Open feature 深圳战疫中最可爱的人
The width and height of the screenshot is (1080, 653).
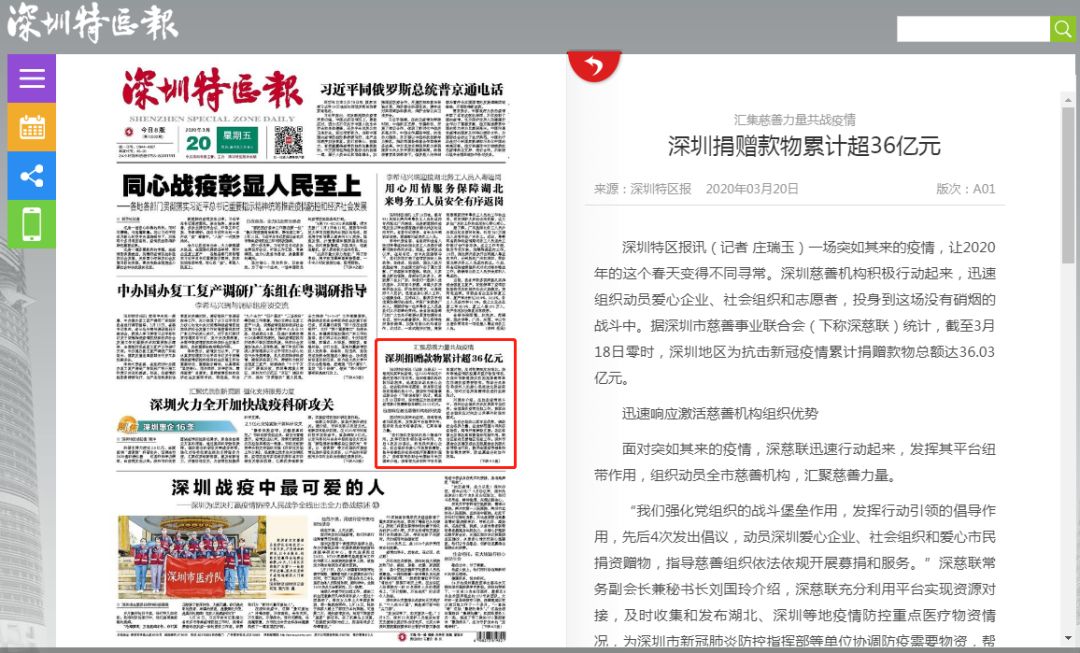[278, 488]
